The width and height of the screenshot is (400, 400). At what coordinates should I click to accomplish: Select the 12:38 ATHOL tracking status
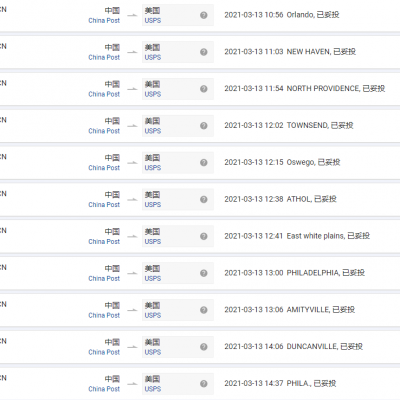pyautogui.click(x=280, y=199)
